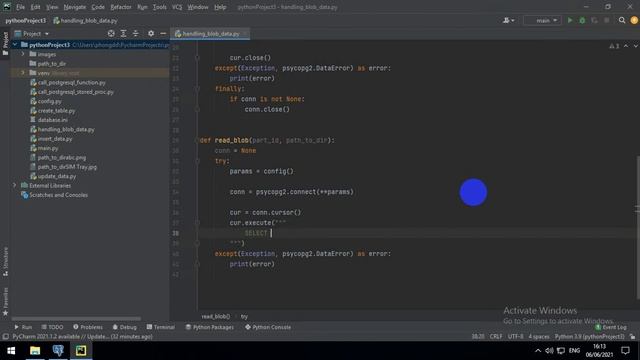Select update_data.py in project tree
The width and height of the screenshot is (640, 360).
(57, 176)
